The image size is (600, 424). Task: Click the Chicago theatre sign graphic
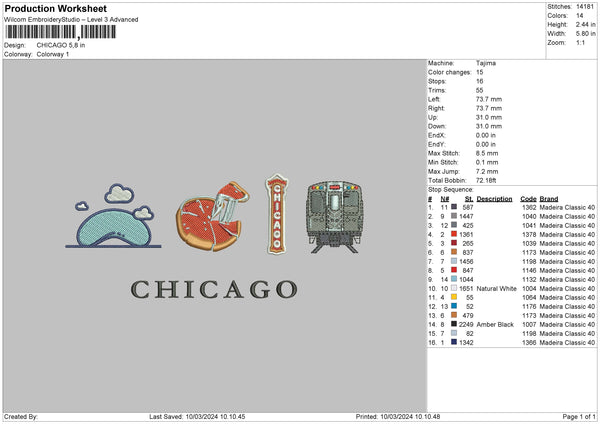pos(277,214)
